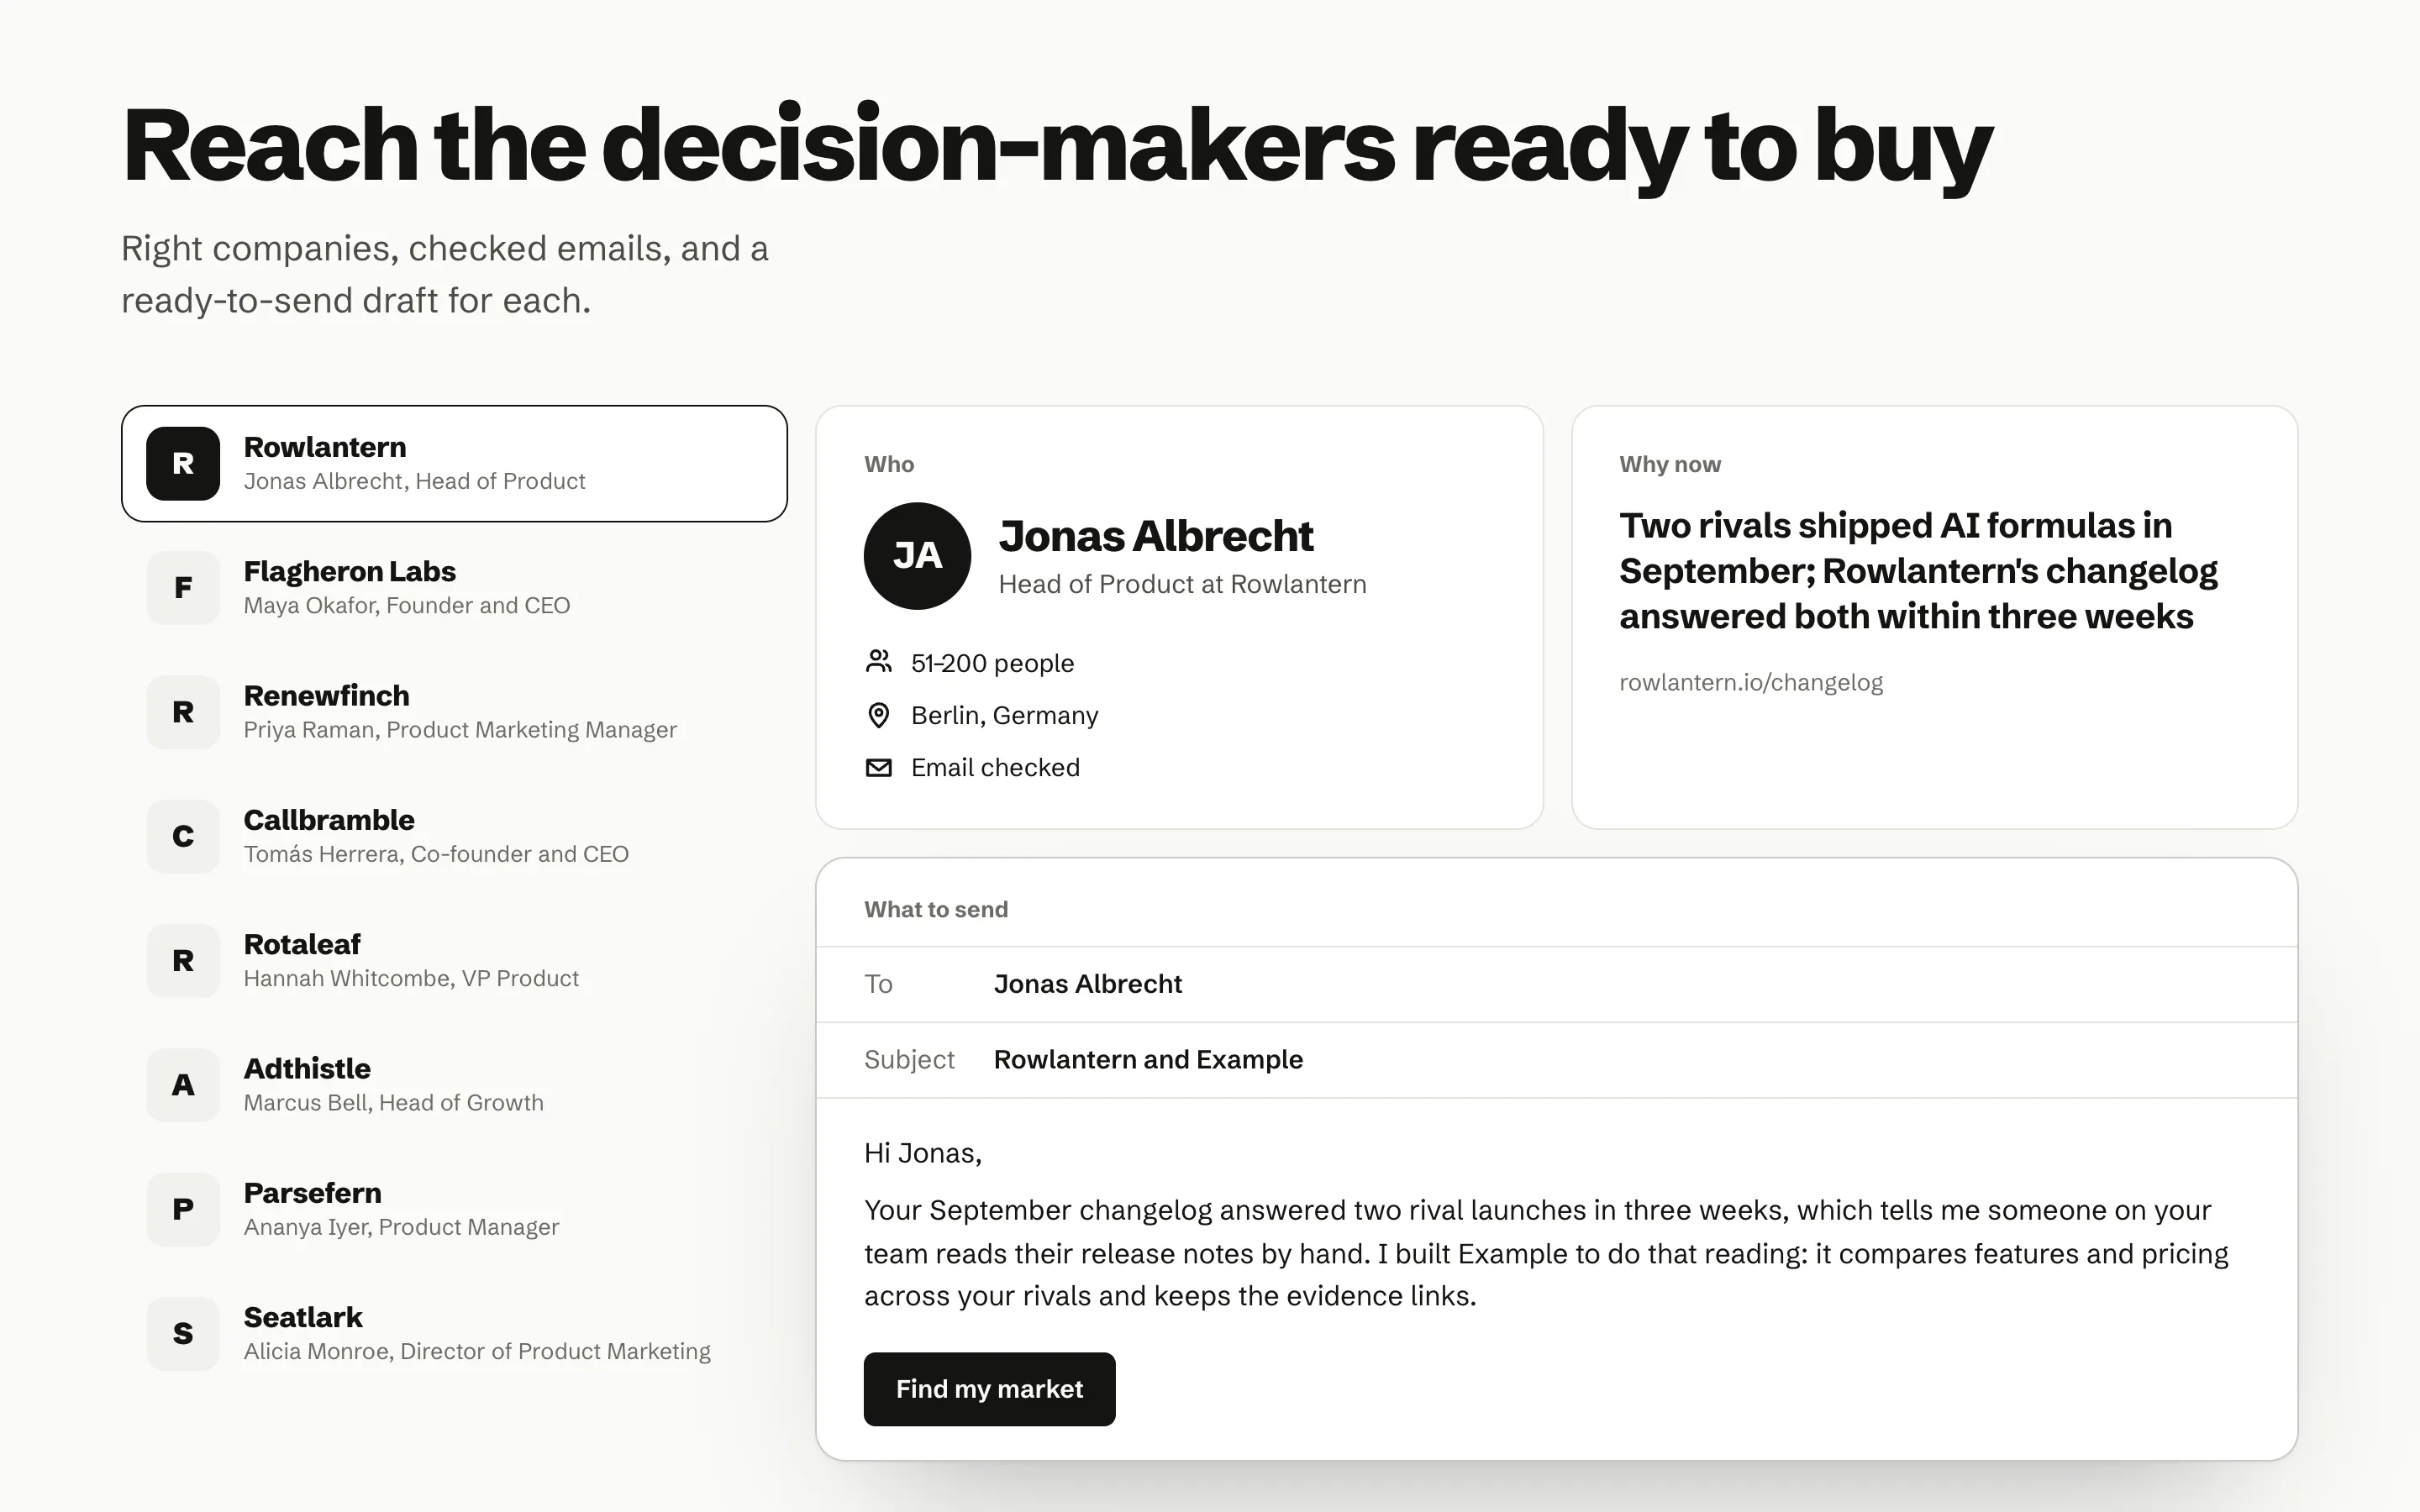The height and width of the screenshot is (1512, 2420).
Task: Click the JA avatar circle
Action: (917, 556)
